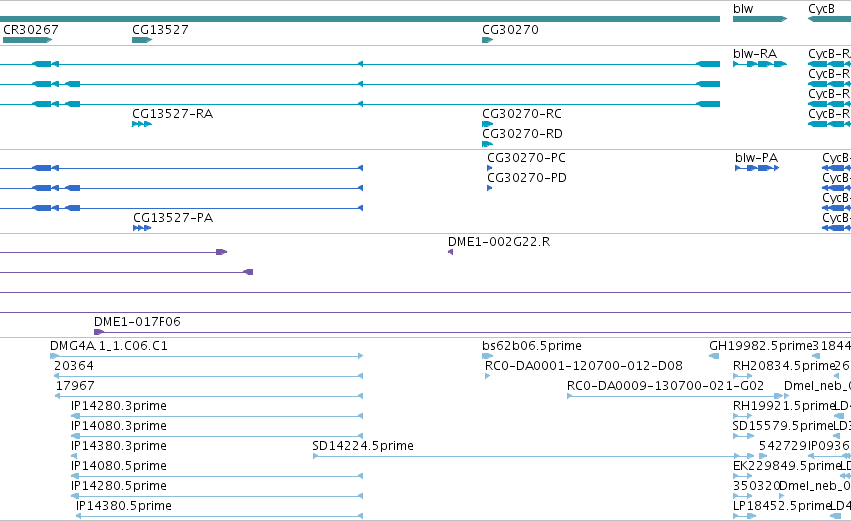Open the CG30270-RD transcript label

(x=522, y=134)
